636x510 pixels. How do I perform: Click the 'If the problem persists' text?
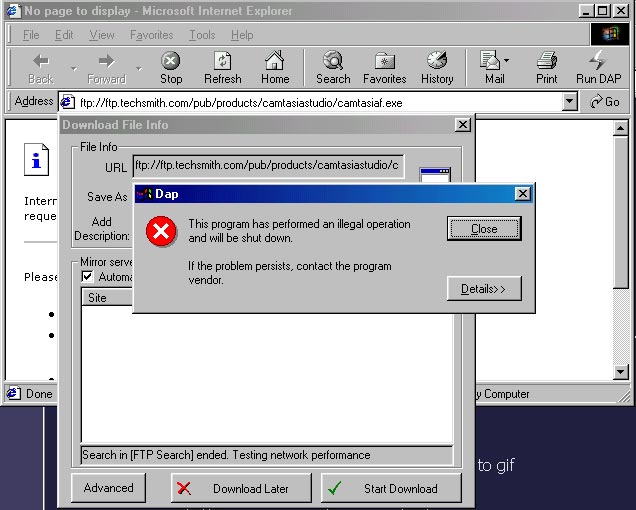click(290, 273)
